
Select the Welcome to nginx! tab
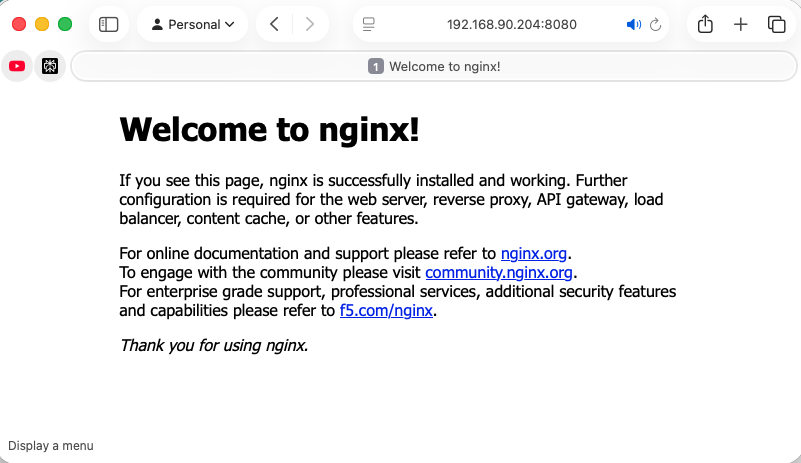(434, 66)
